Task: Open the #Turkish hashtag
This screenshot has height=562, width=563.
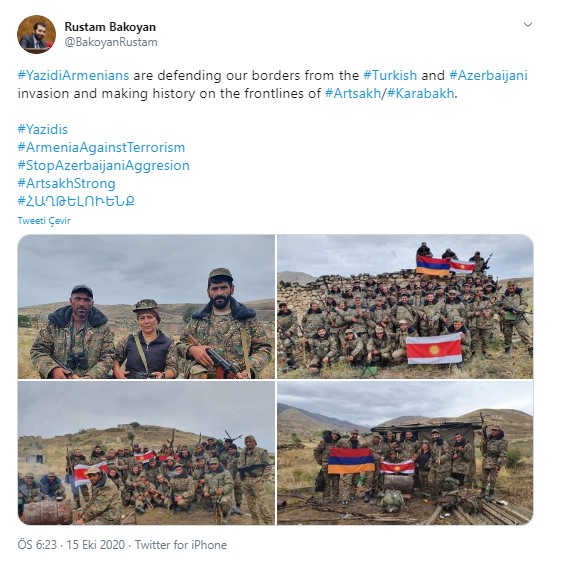Action: (390, 76)
